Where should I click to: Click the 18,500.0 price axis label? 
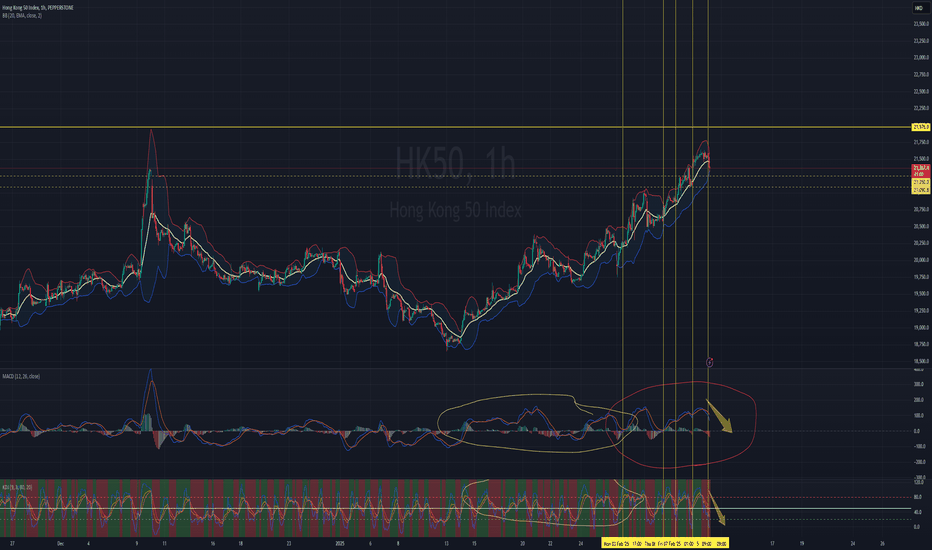click(921, 361)
